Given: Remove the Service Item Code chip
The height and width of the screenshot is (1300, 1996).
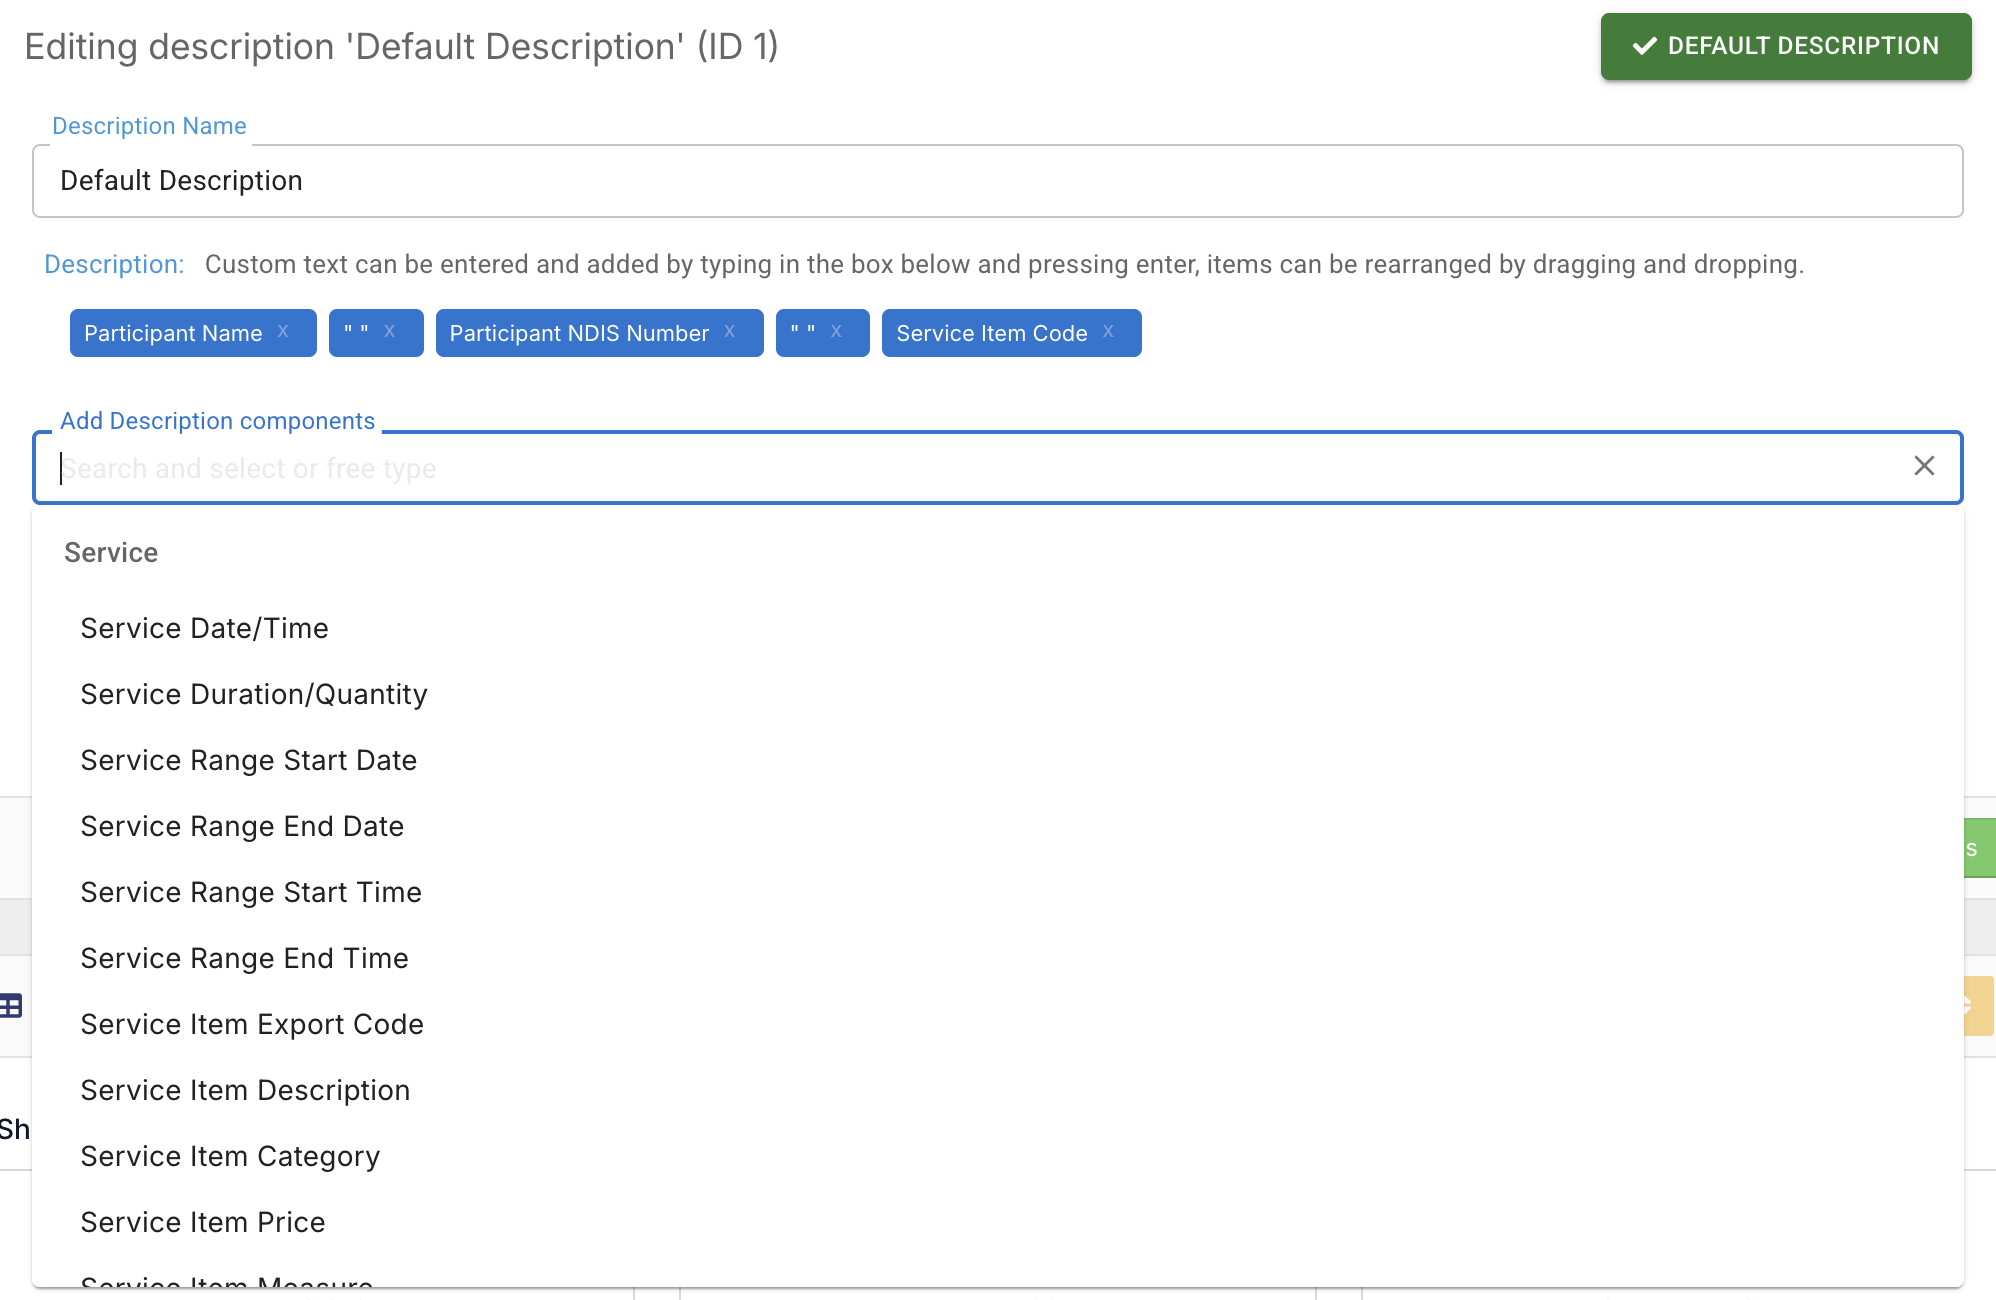Looking at the screenshot, I should tap(1108, 332).
